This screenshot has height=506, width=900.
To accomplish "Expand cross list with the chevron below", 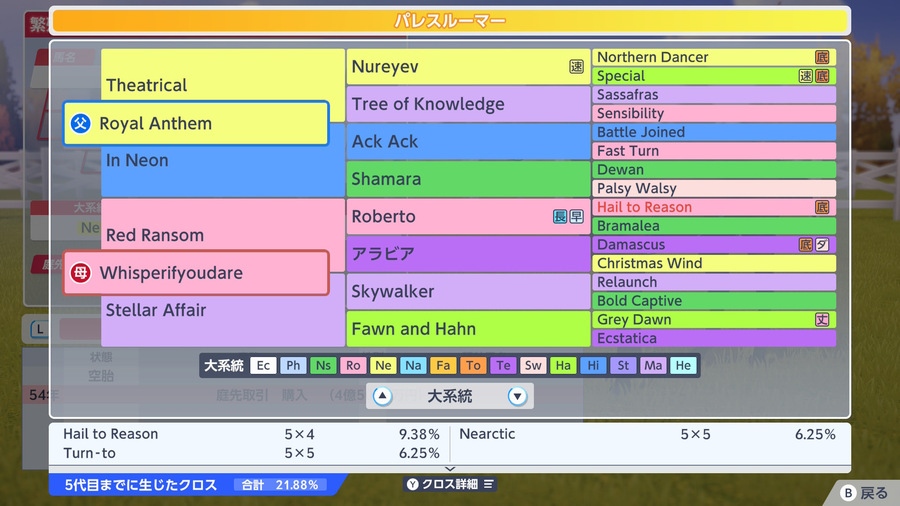I will (450, 469).
